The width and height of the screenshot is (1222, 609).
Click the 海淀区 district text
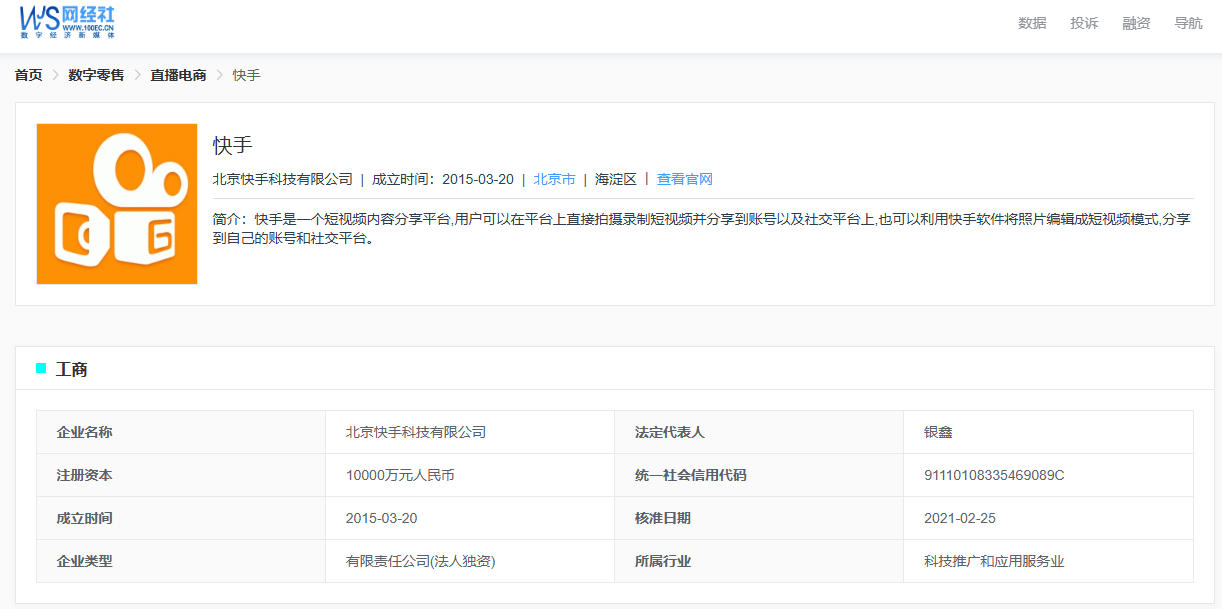pyautogui.click(x=616, y=179)
